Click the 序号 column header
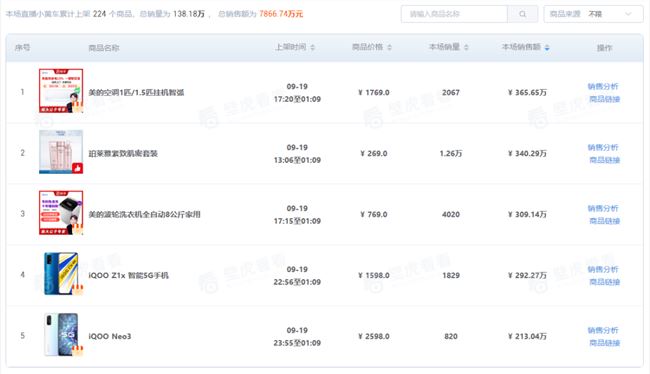This screenshot has height=374, width=650. 22,48
